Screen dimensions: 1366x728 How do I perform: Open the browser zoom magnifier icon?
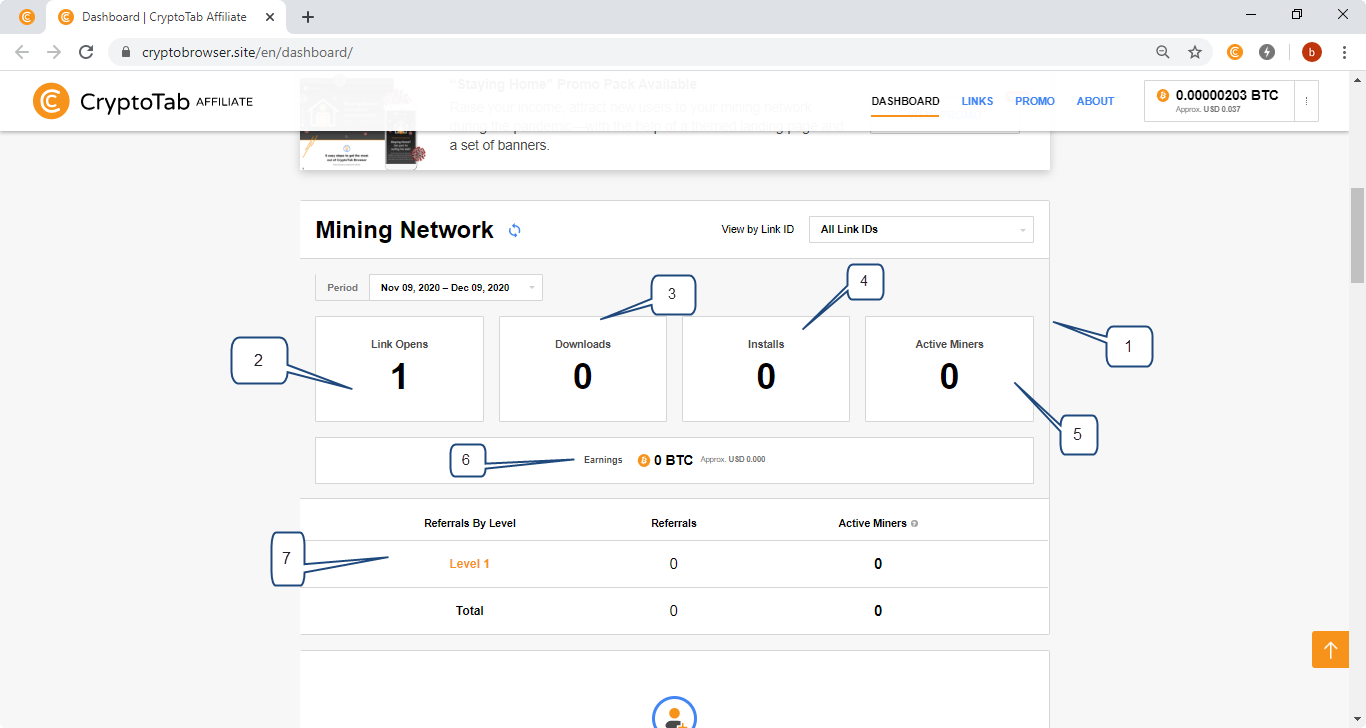[1162, 52]
